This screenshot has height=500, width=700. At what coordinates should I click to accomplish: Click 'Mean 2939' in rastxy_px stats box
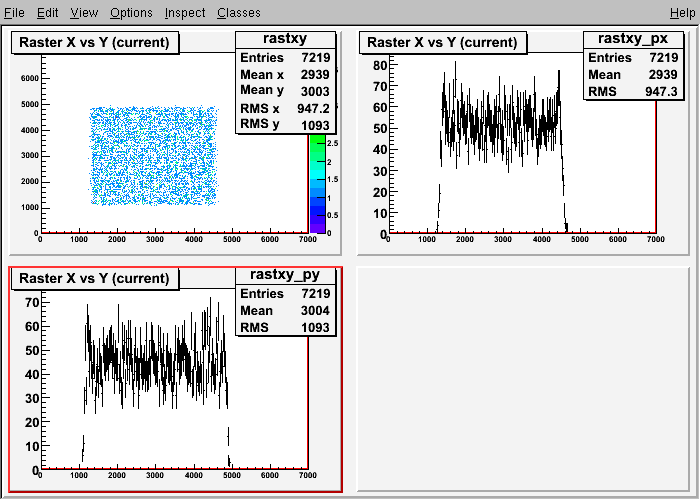(x=633, y=75)
